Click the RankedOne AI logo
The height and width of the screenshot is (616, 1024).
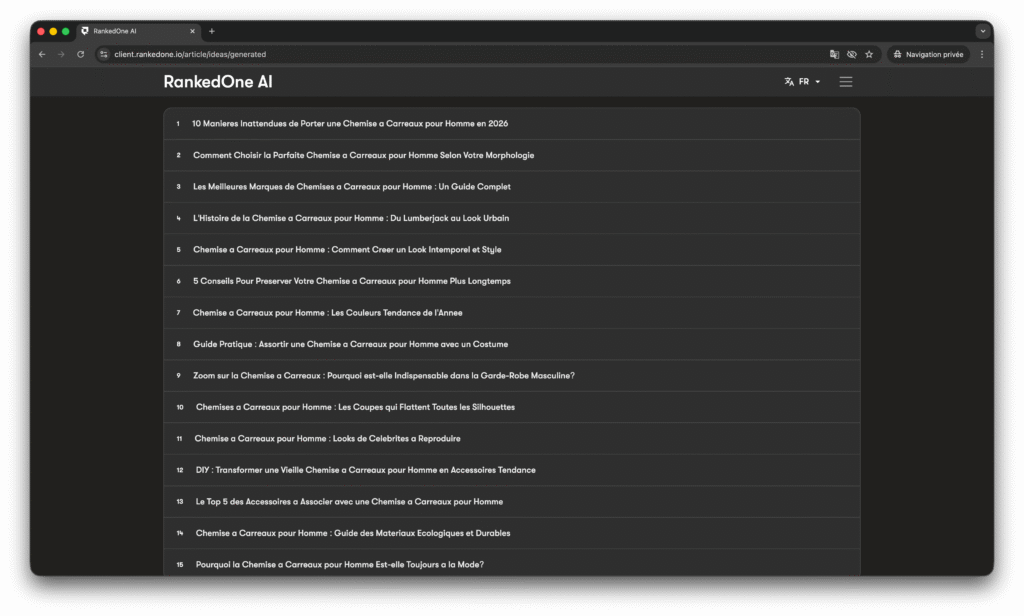217,82
